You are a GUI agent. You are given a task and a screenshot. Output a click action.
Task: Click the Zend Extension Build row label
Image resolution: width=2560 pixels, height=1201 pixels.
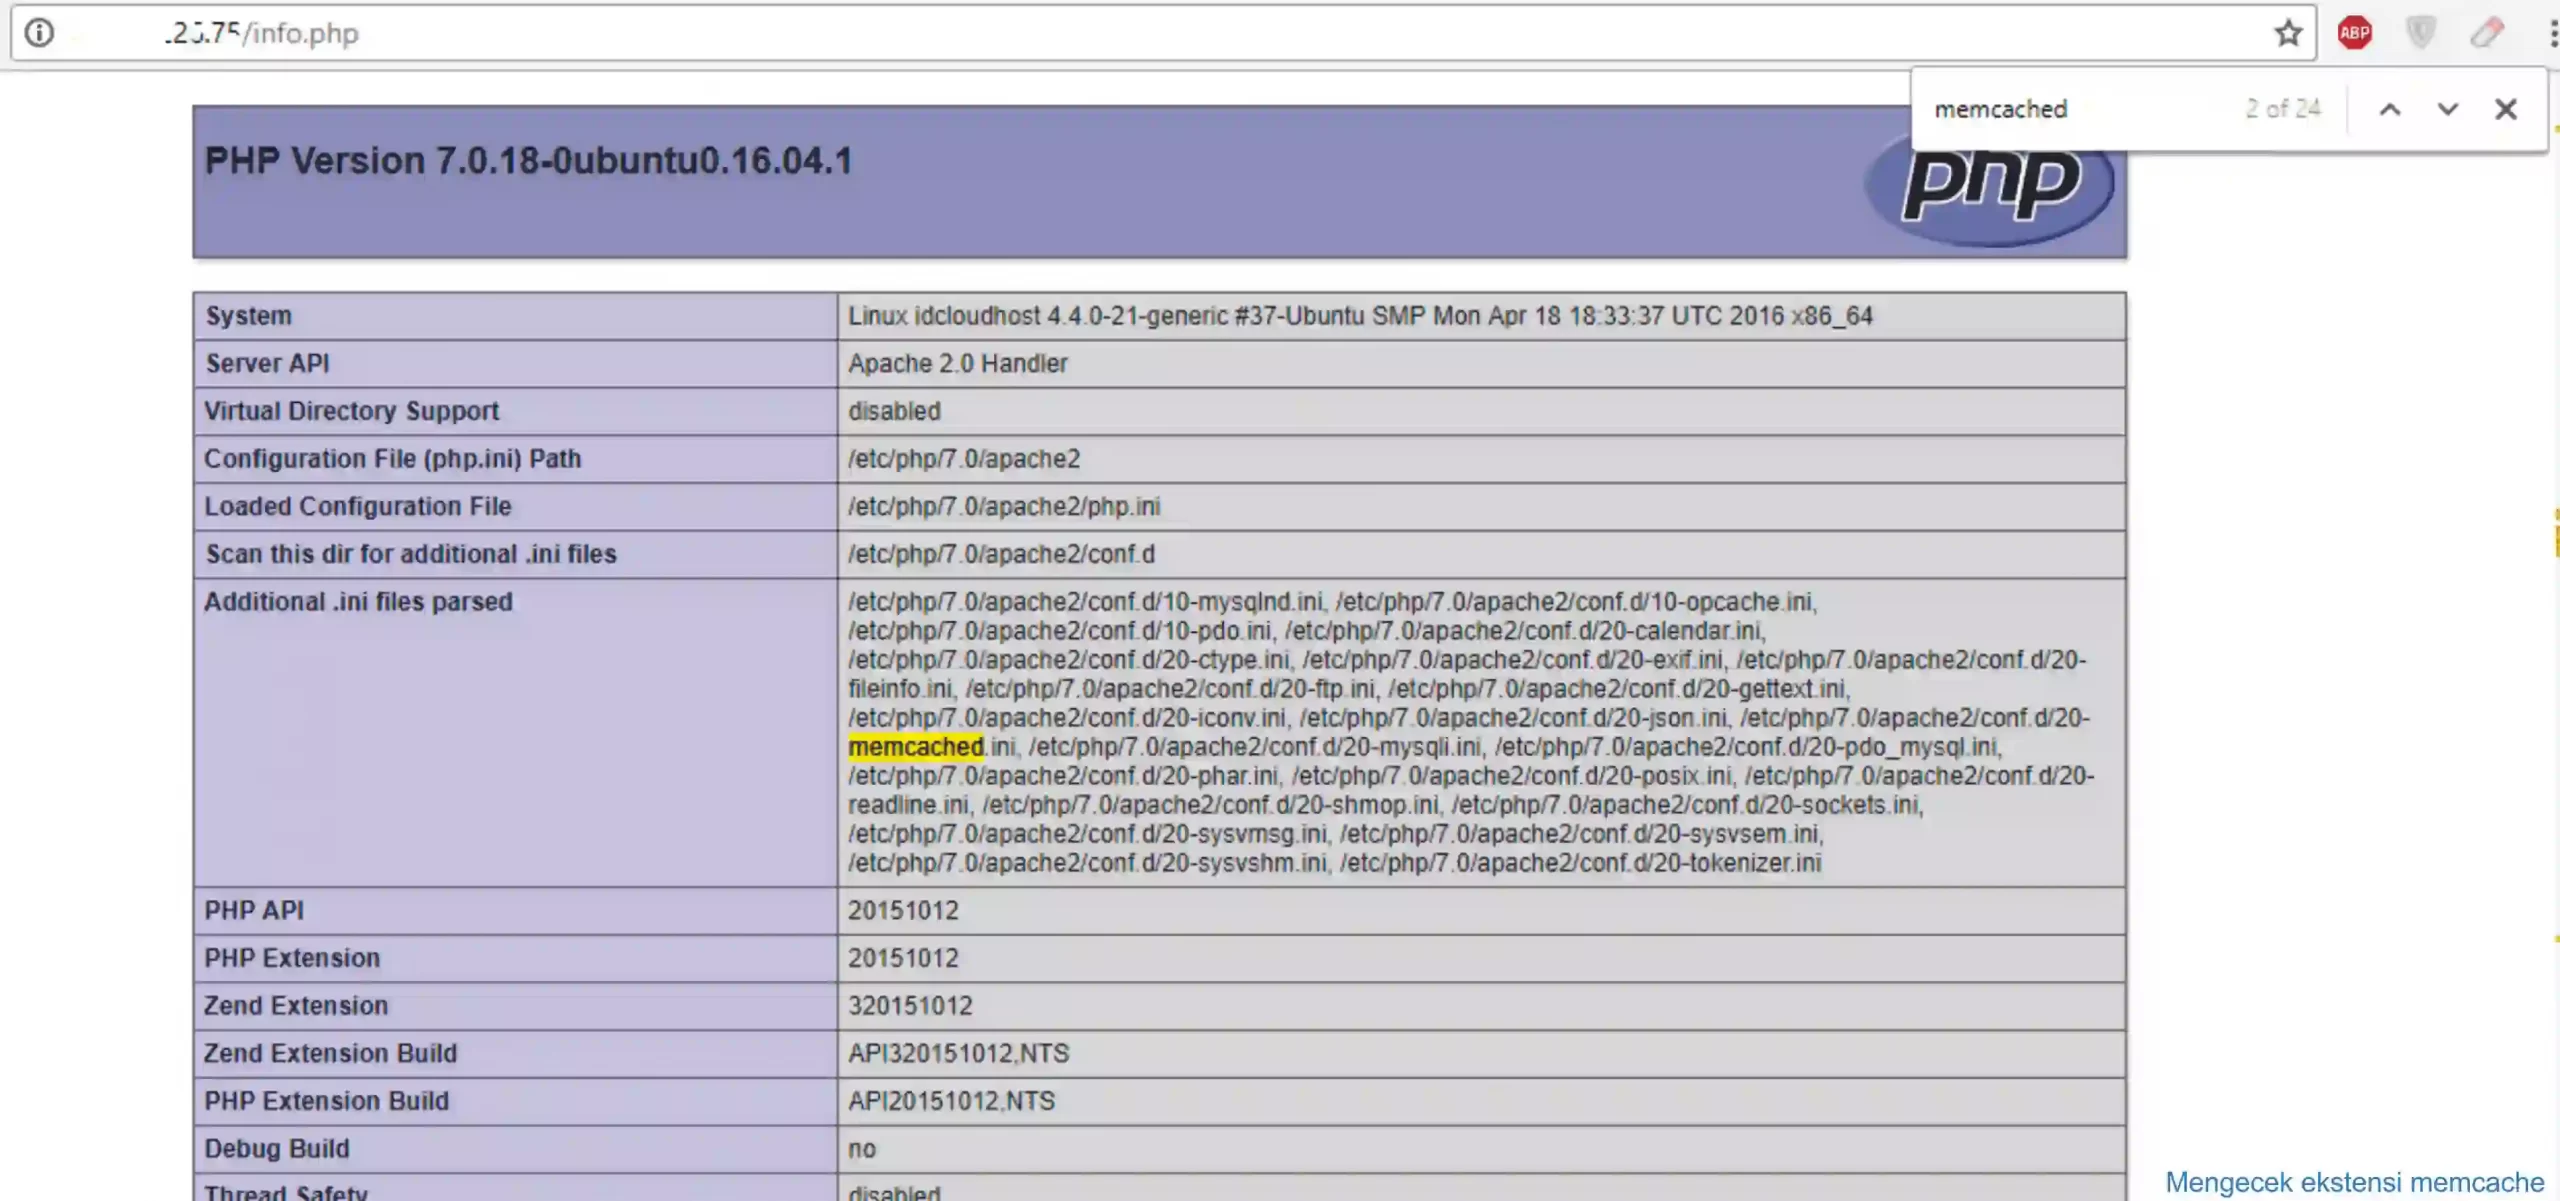(330, 1053)
